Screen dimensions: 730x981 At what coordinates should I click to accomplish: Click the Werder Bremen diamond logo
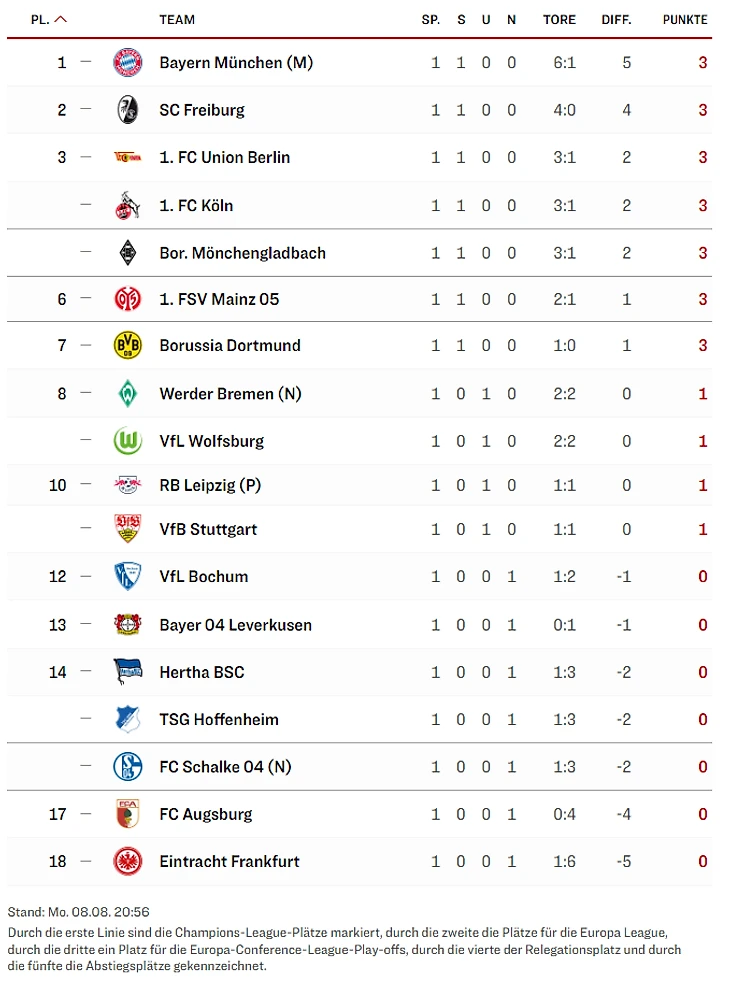tap(127, 394)
